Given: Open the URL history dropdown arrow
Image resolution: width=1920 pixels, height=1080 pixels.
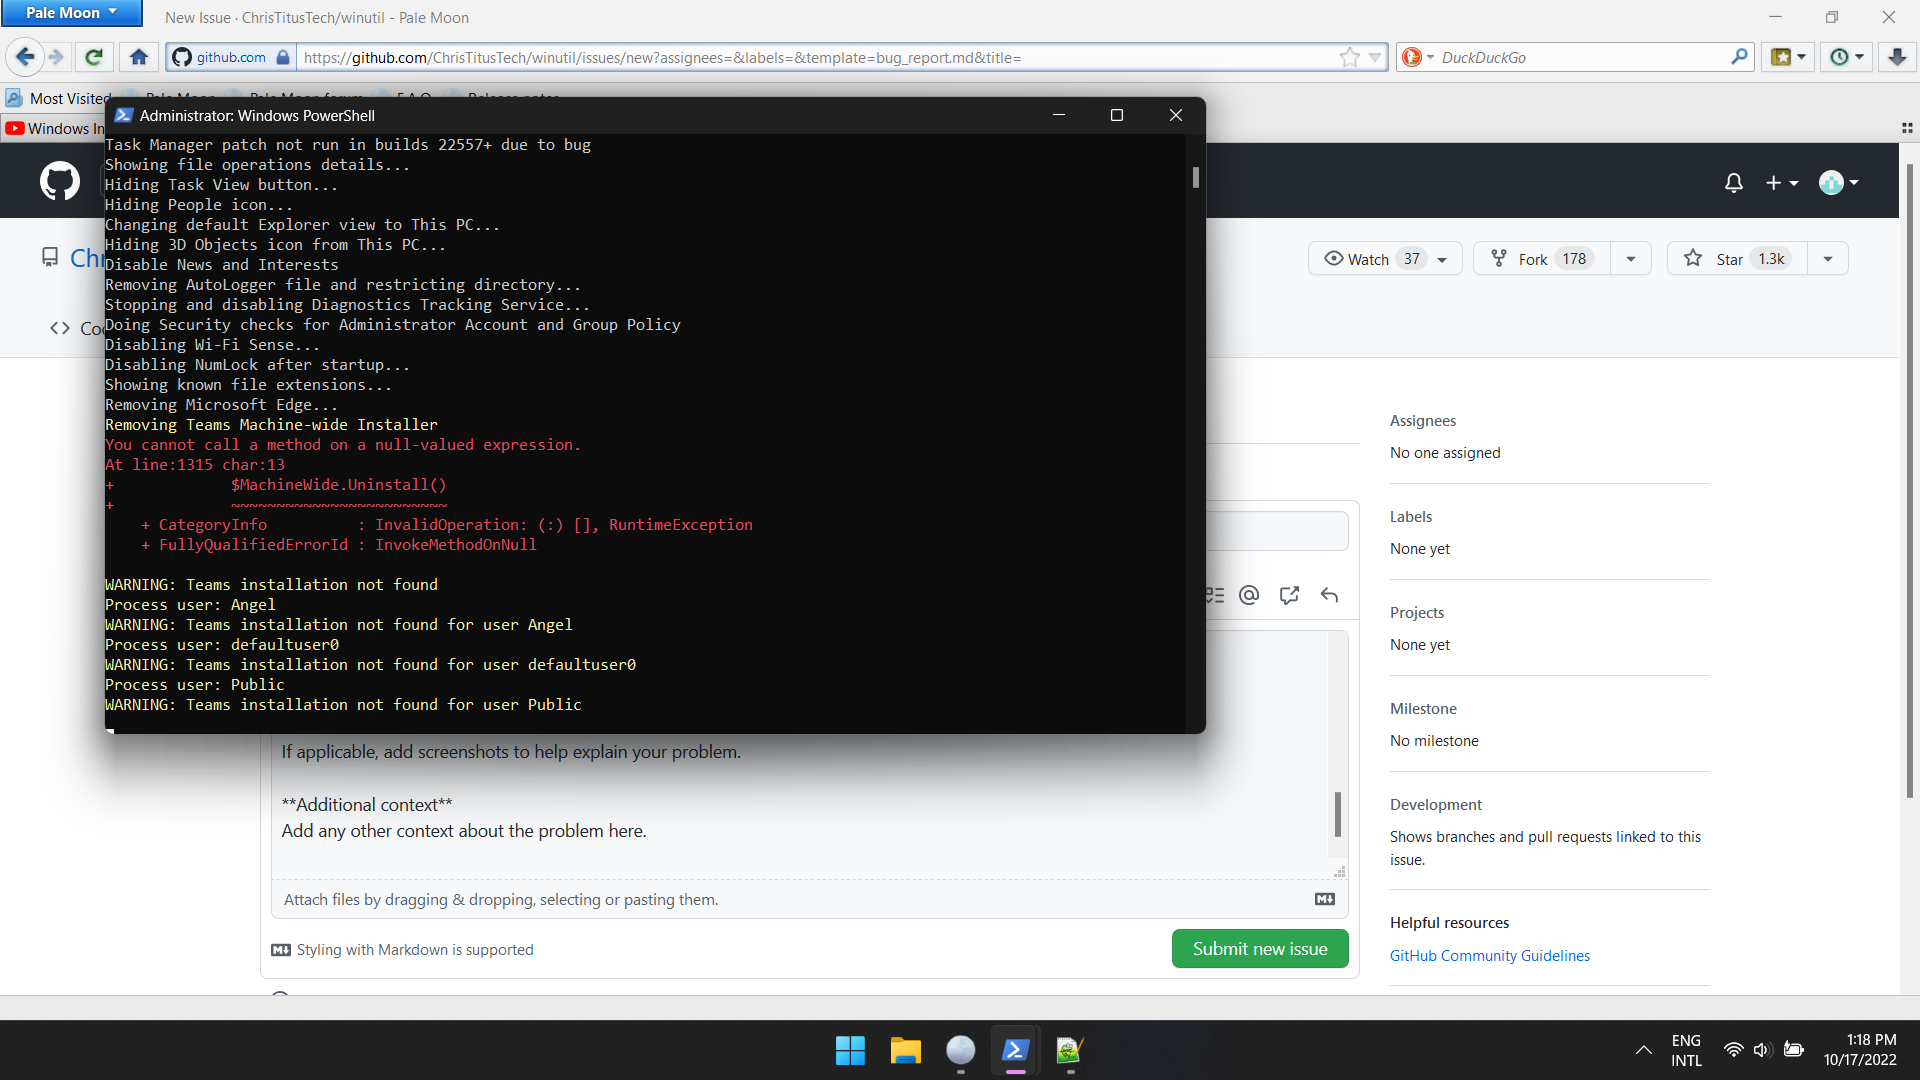Looking at the screenshot, I should tap(1375, 57).
